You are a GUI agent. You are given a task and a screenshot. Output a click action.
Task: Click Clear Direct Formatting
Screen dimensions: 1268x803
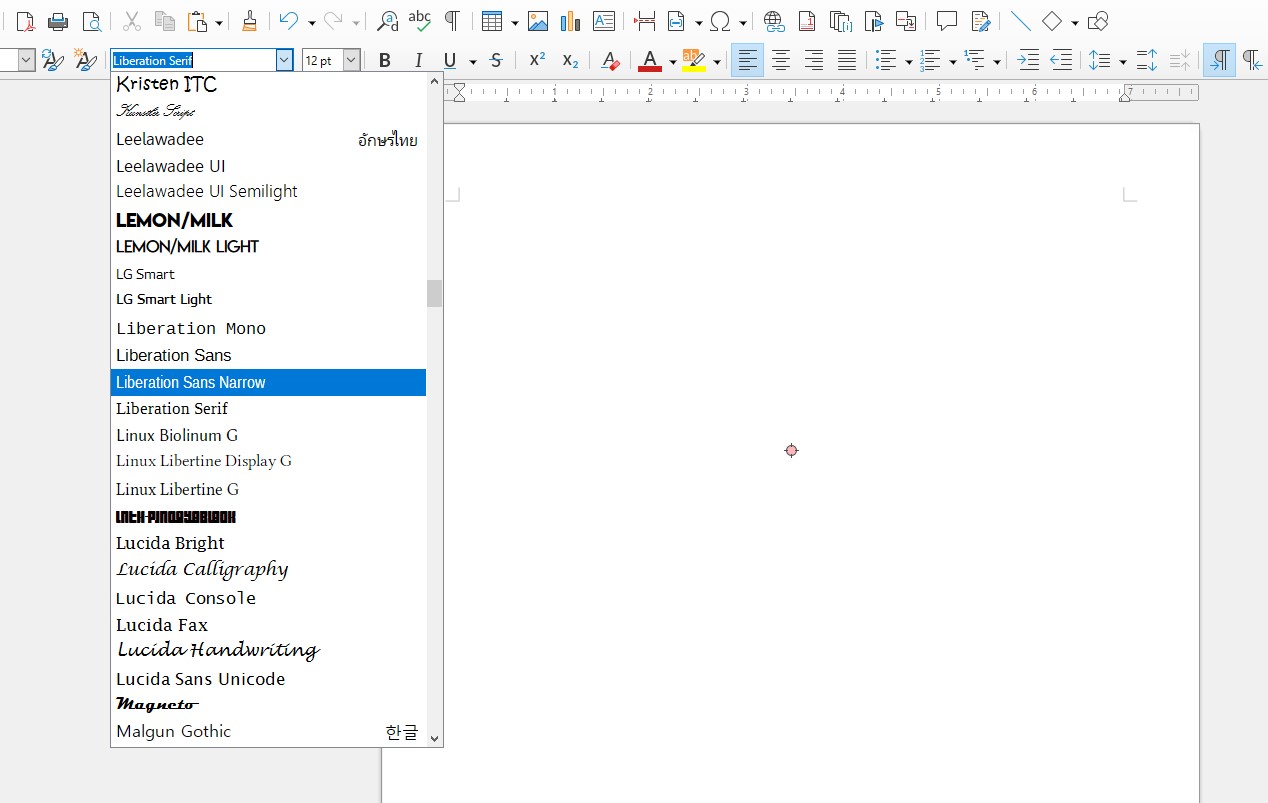610,61
